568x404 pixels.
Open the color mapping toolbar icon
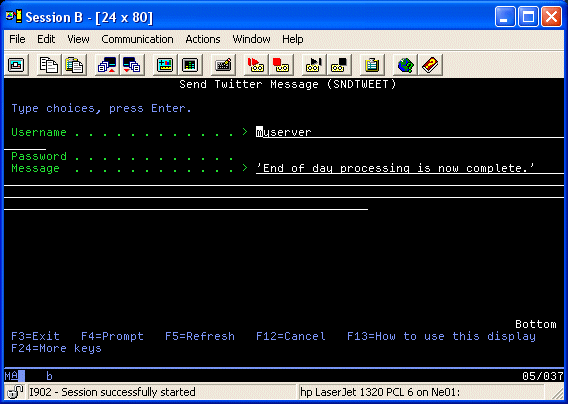click(190, 65)
